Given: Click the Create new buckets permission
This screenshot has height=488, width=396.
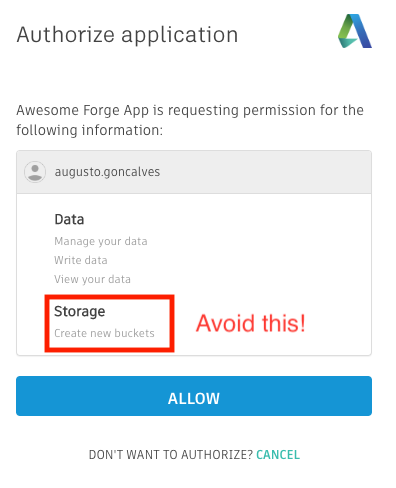Looking at the screenshot, I should point(104,333).
